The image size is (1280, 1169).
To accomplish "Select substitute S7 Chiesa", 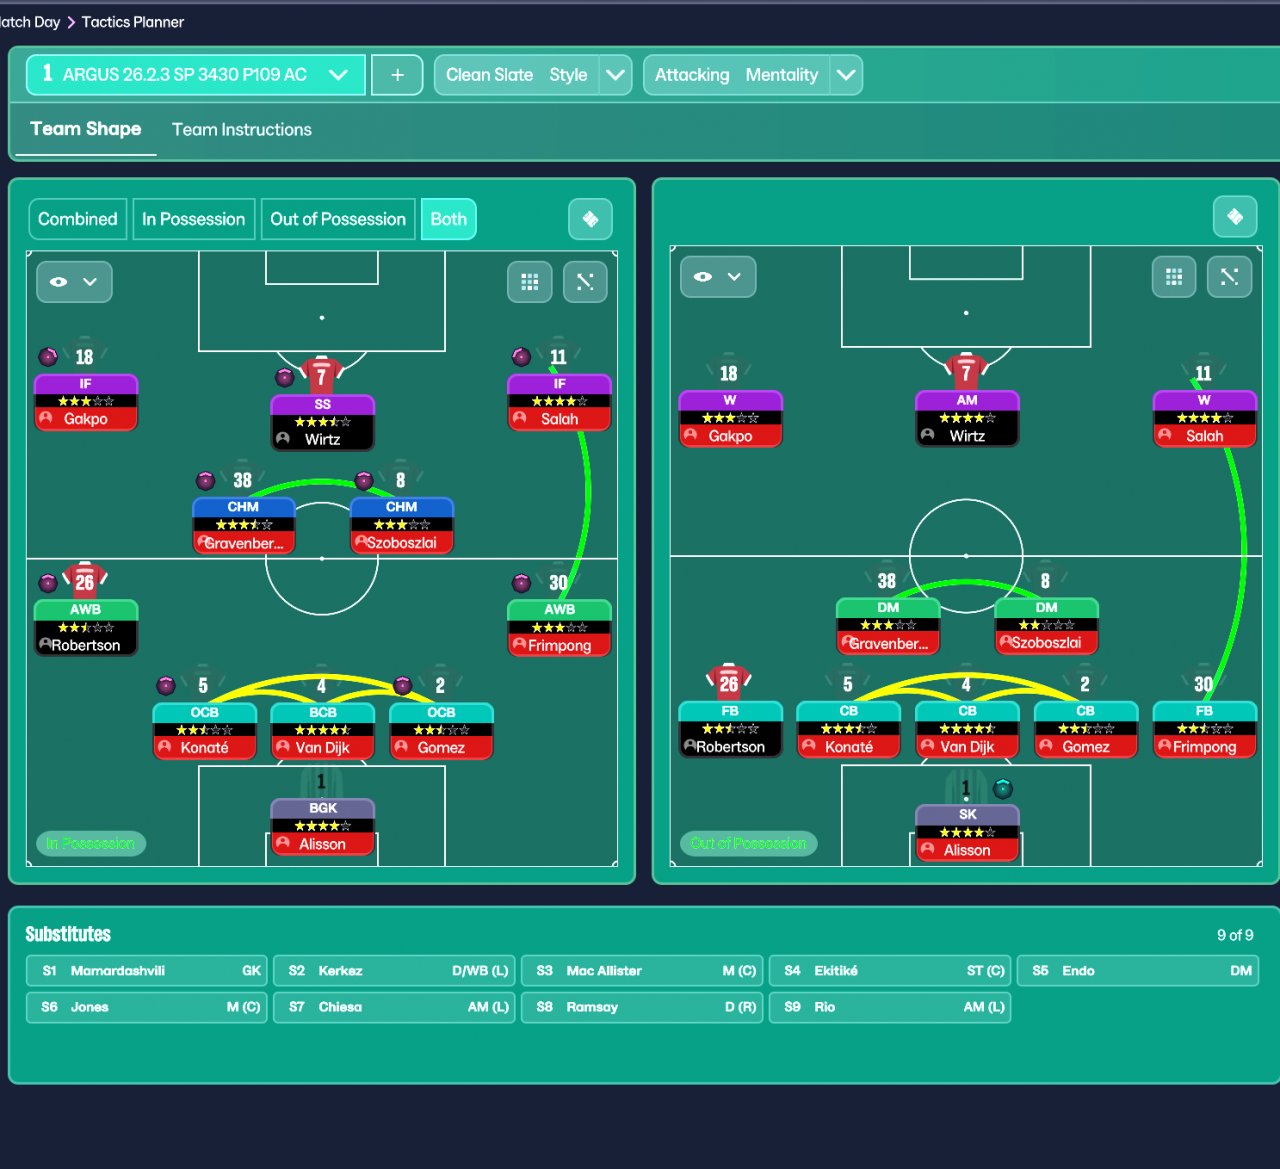I will [x=395, y=1007].
